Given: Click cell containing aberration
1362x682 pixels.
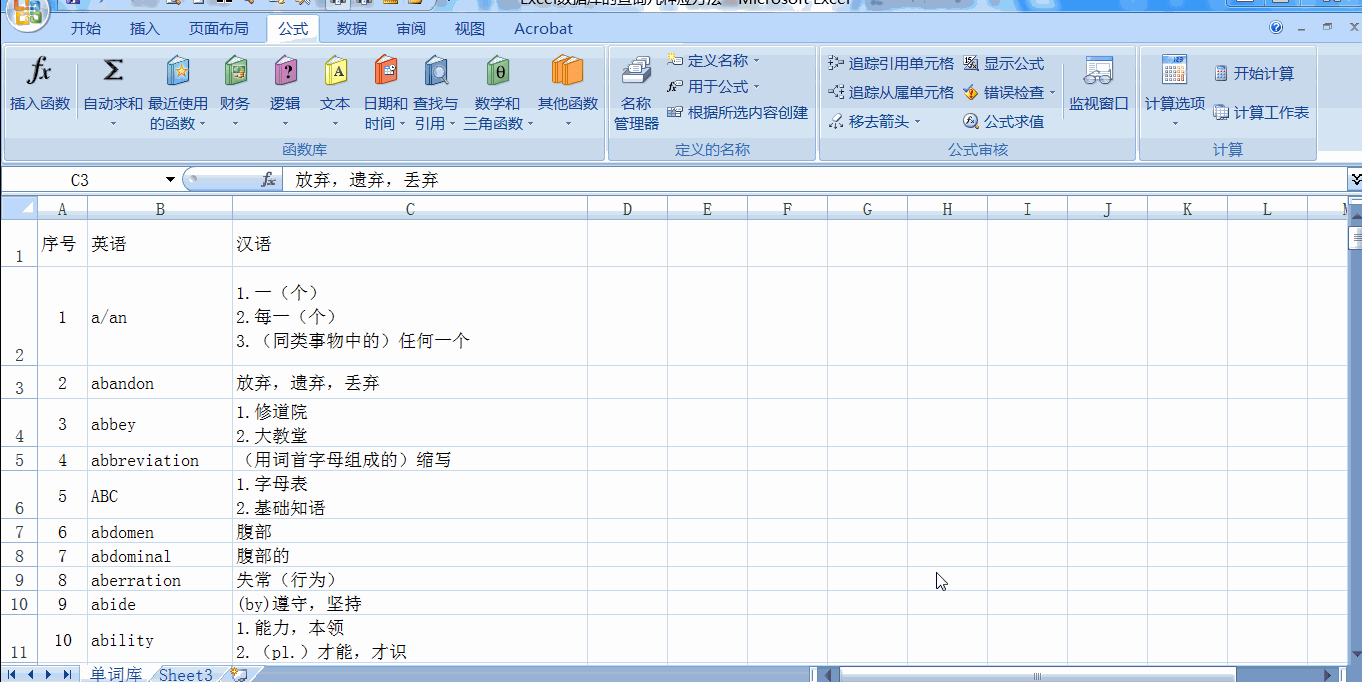Looking at the screenshot, I should coord(160,580).
